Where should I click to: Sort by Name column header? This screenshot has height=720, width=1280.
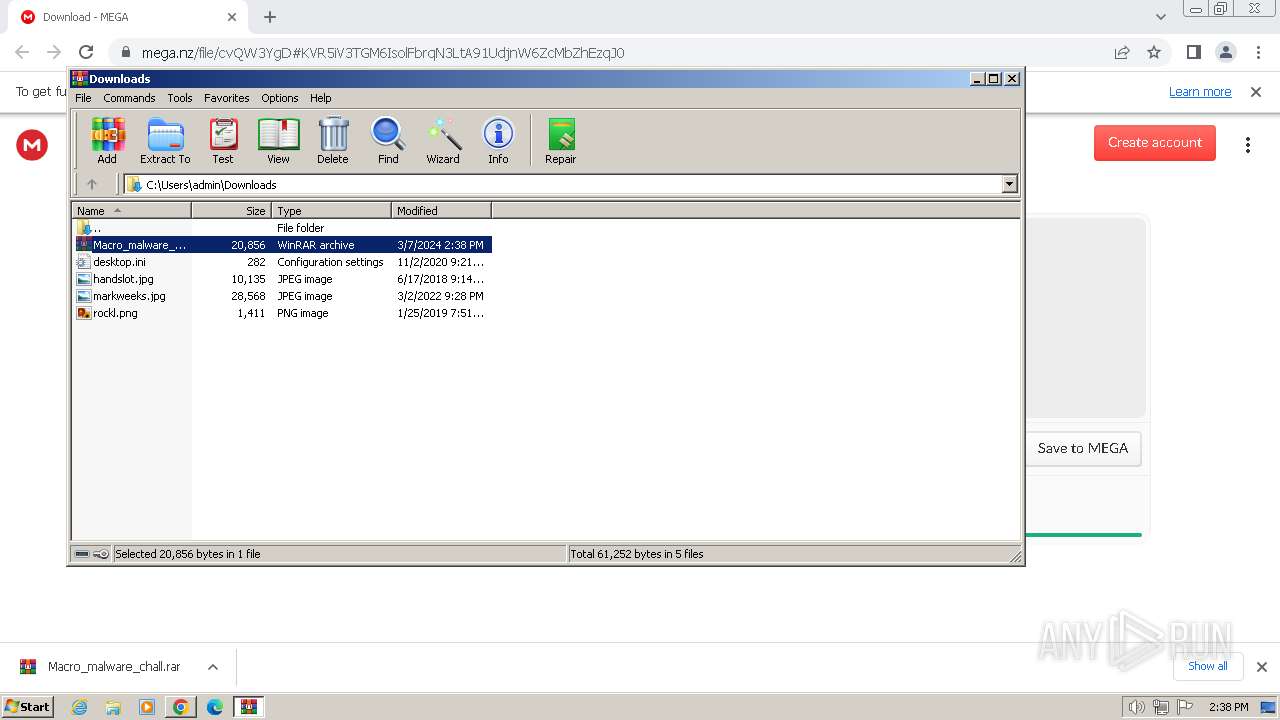pos(131,210)
